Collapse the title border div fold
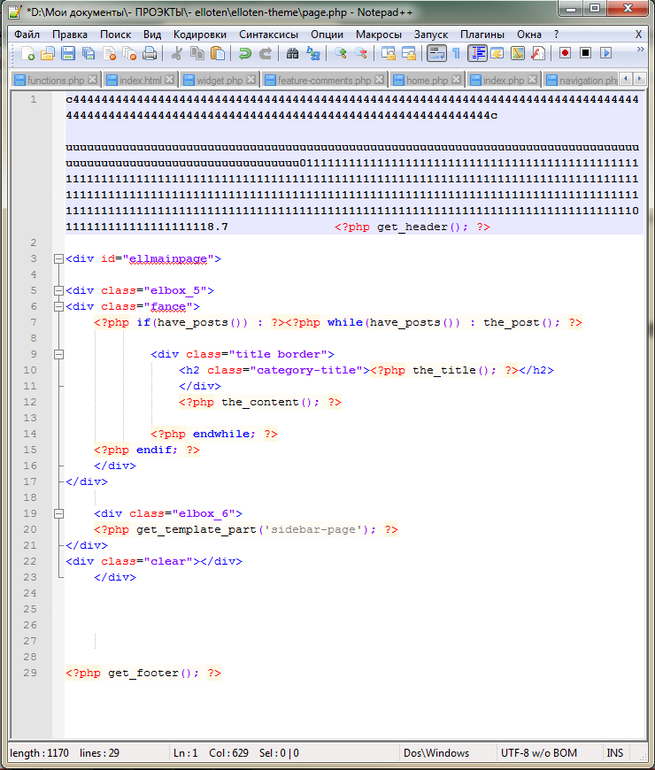 click(x=58, y=354)
